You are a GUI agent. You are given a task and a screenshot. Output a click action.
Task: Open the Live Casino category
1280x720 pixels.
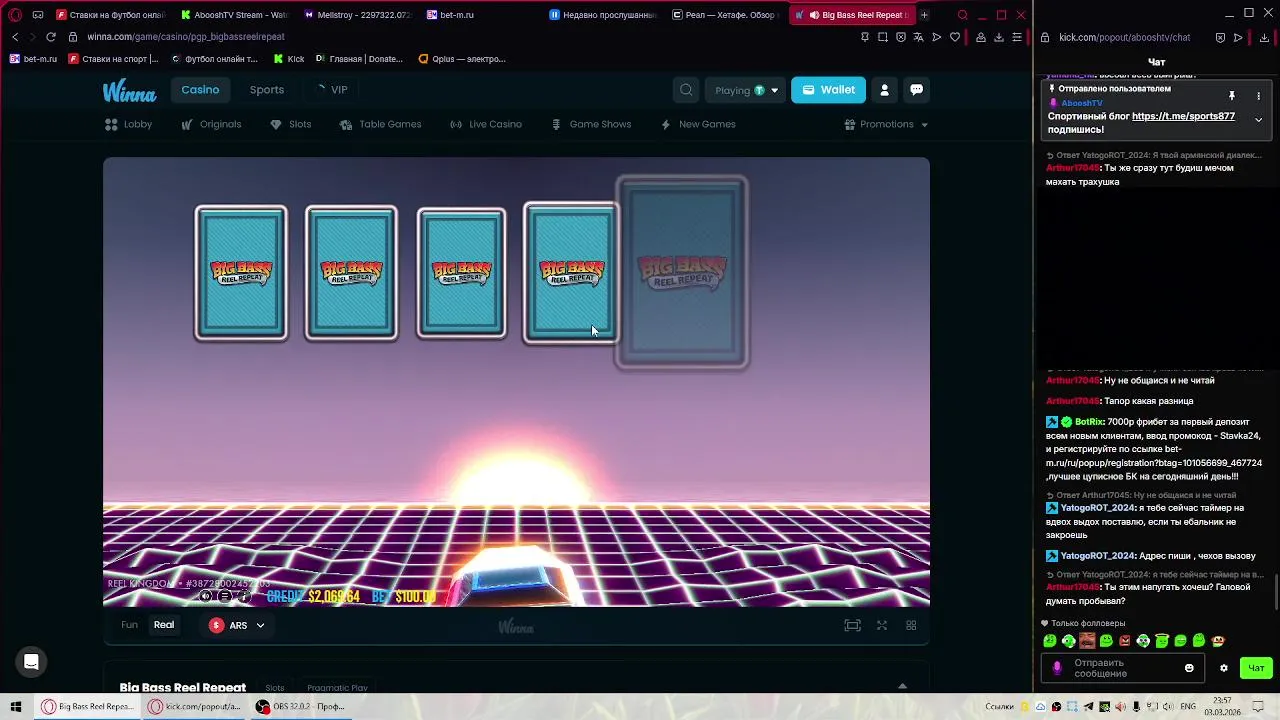(x=486, y=124)
